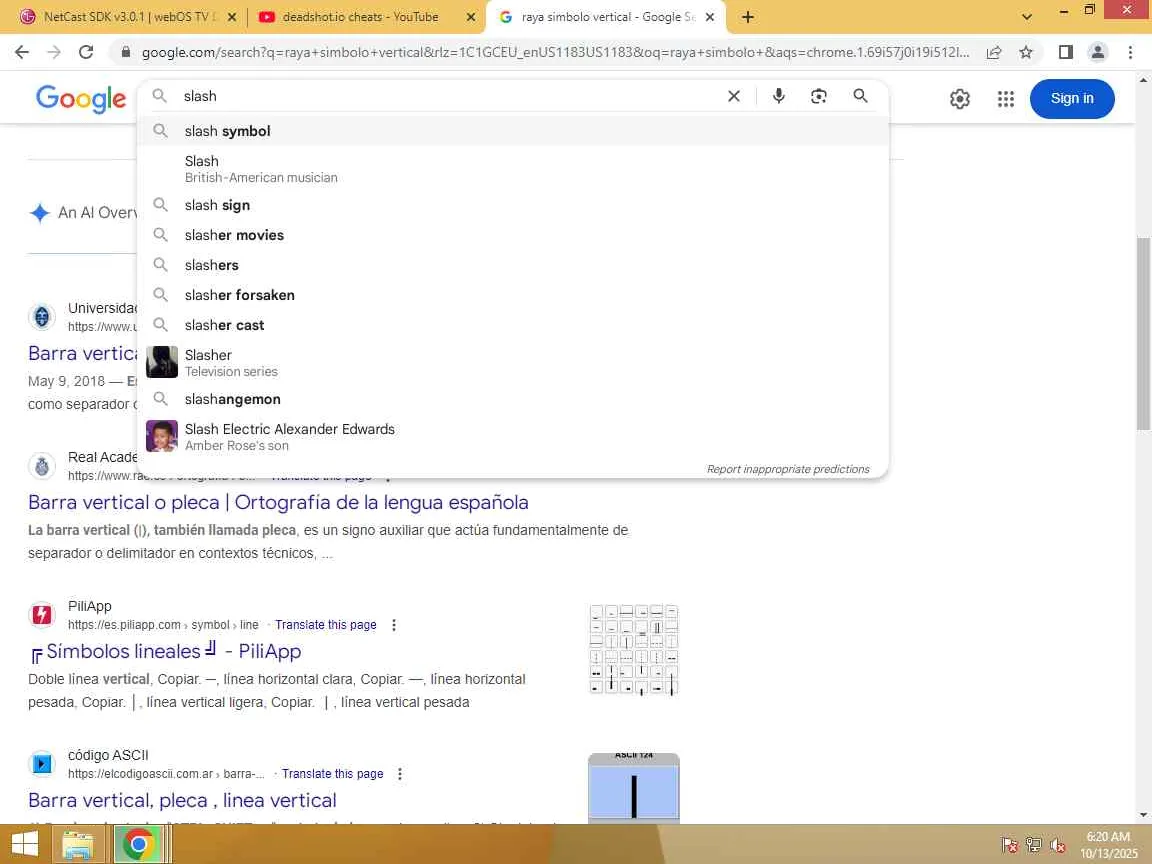Open the tab search chevron in title bar
This screenshot has height=864, width=1152.
(1026, 17)
